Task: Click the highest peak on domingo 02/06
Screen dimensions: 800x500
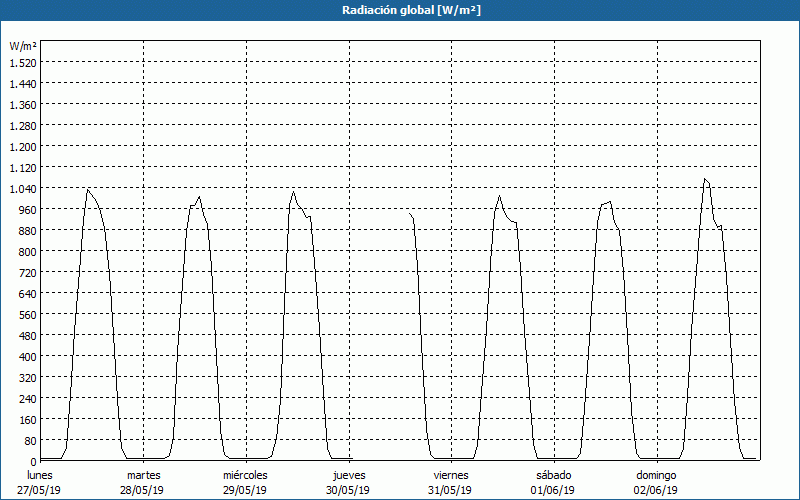Action: point(705,179)
